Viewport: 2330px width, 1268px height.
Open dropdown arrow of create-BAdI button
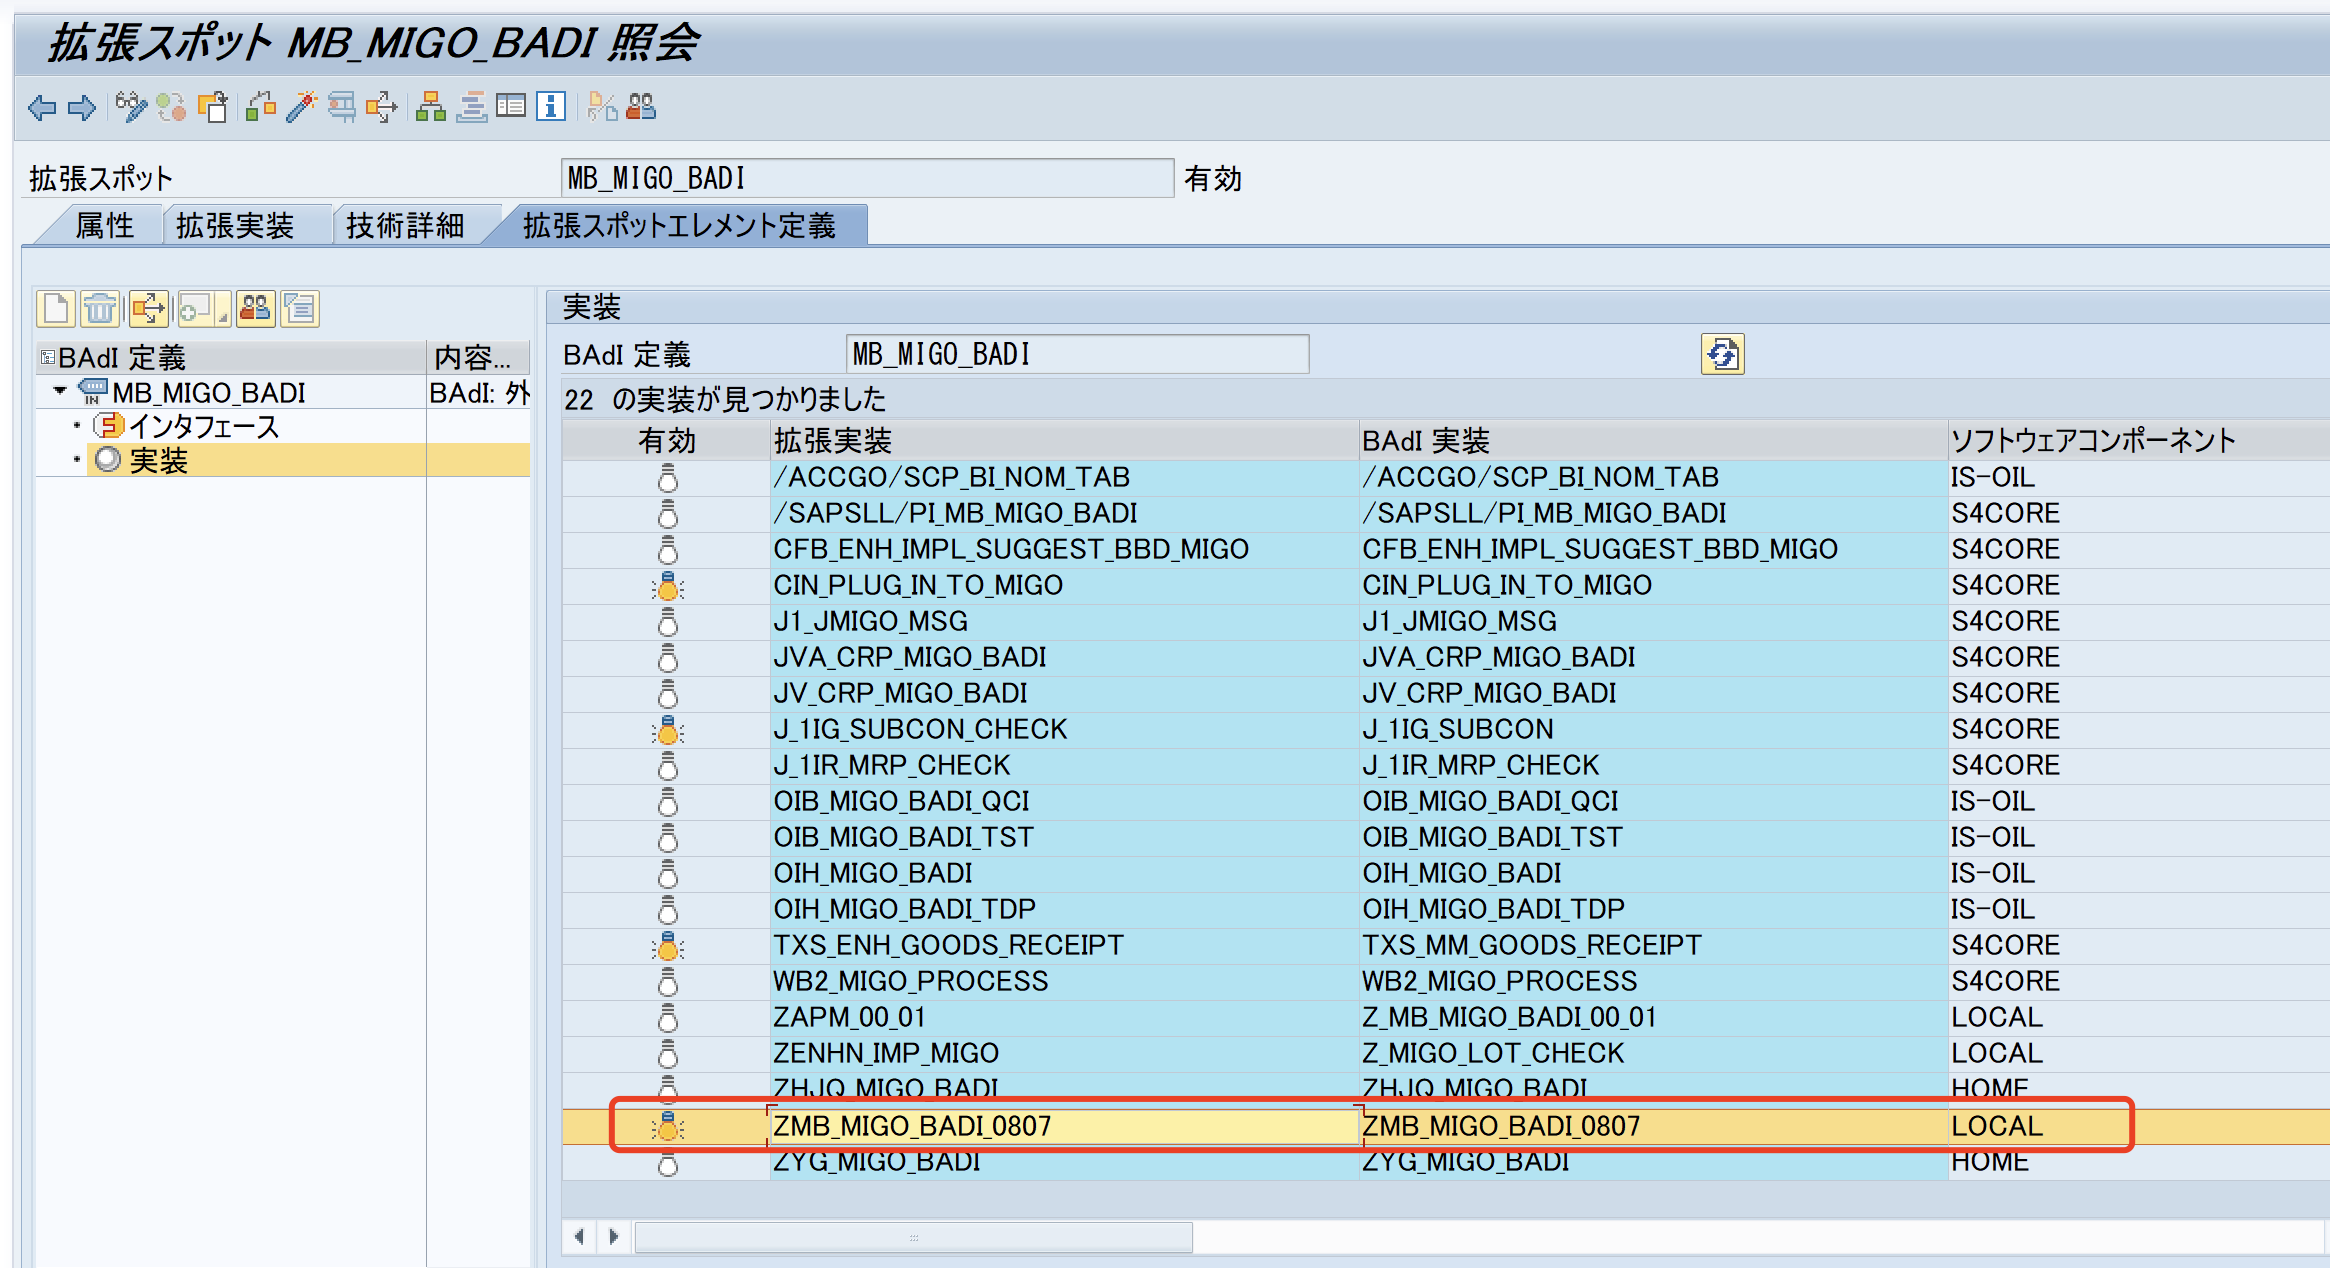tap(223, 316)
